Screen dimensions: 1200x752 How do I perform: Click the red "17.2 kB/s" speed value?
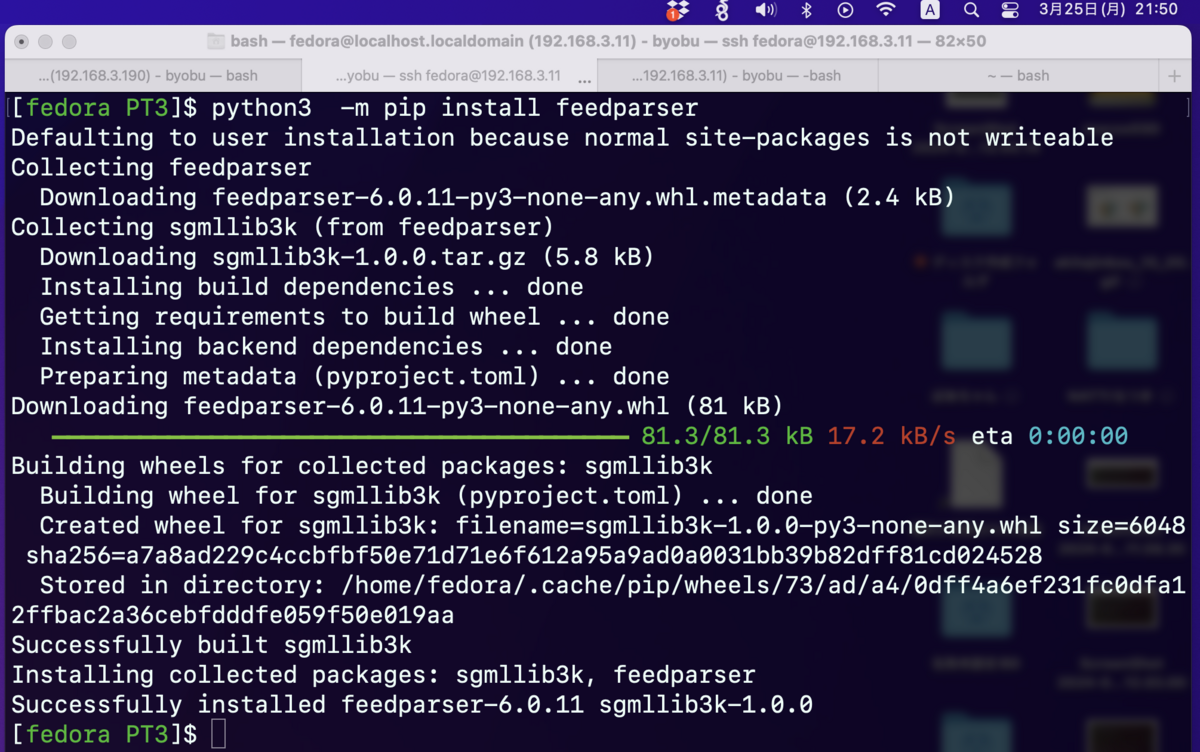click(892, 436)
